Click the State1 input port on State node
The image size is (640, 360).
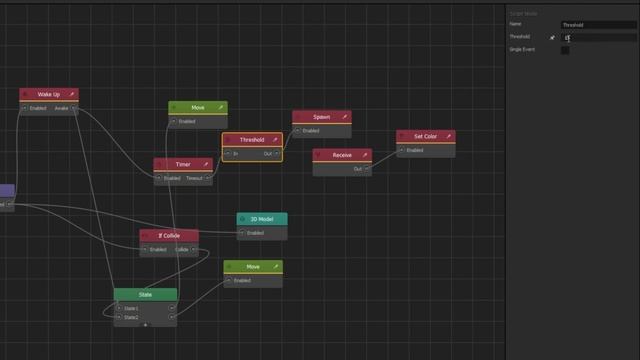tap(119, 308)
